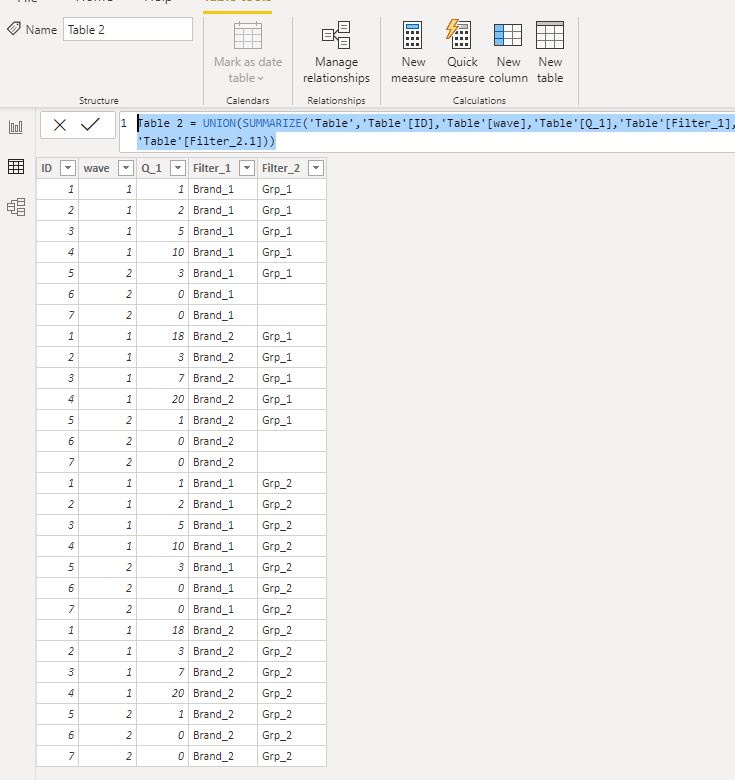
Task: Click the Relationships group label
Action: point(336,100)
